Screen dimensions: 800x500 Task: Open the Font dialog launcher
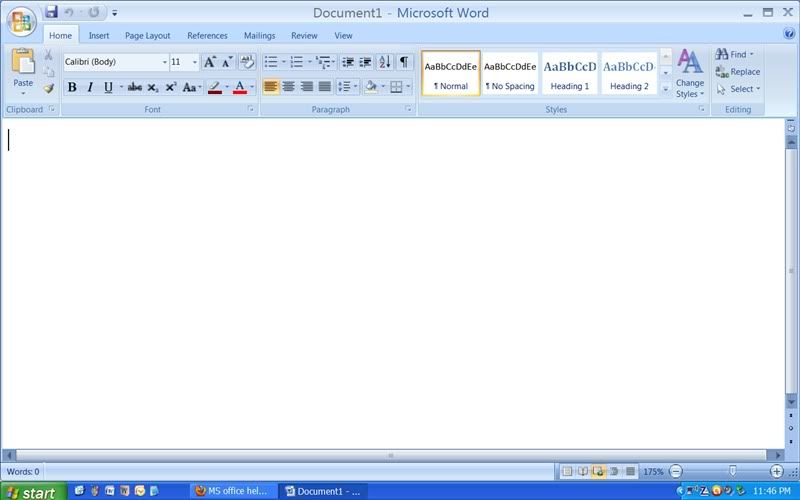coord(251,109)
